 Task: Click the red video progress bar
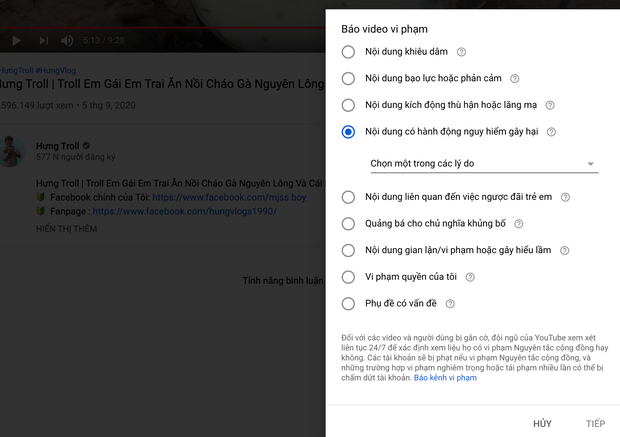(163, 28)
